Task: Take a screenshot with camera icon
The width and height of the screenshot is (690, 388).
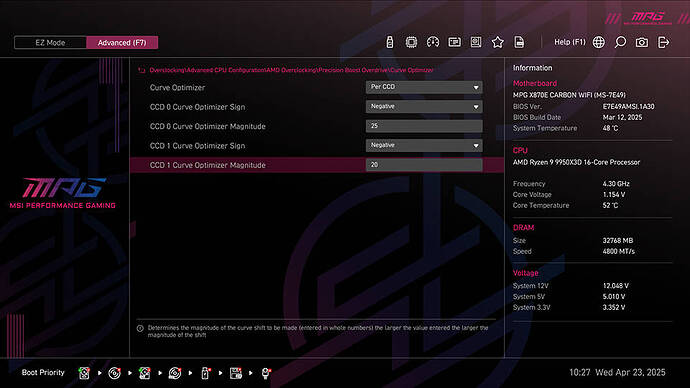Action: 642,42
